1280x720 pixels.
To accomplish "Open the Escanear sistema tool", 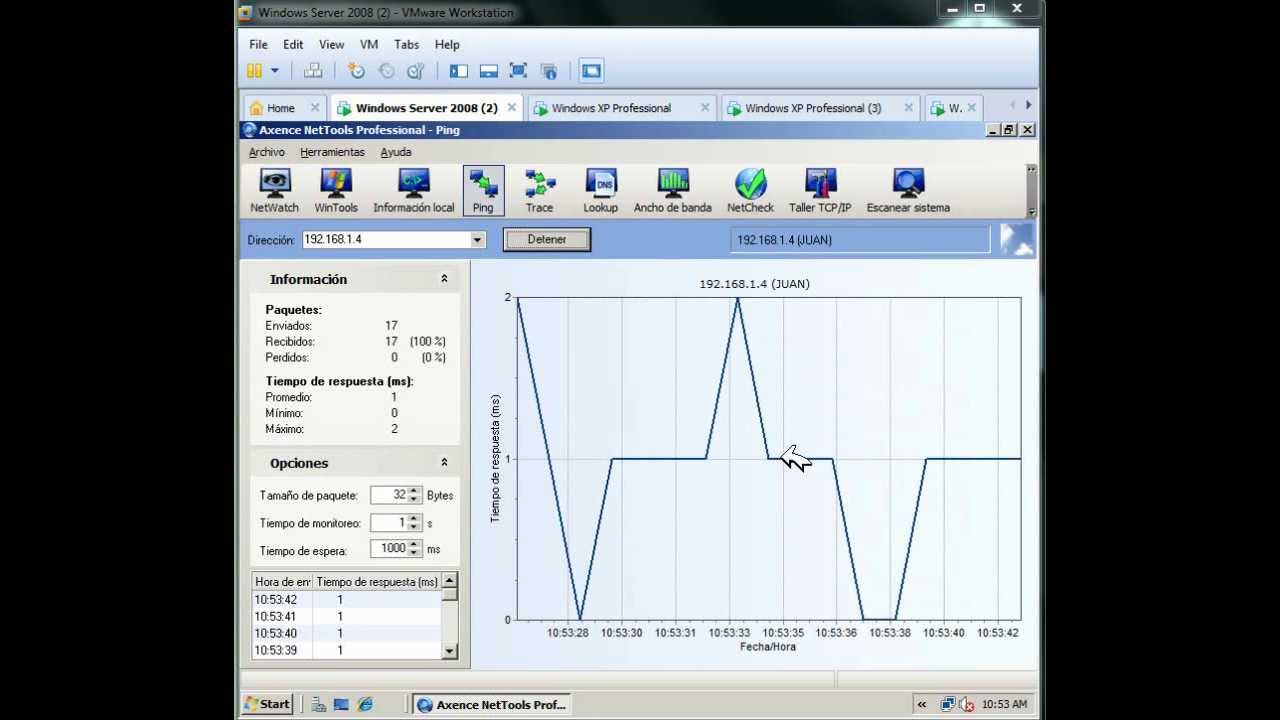I will 908,190.
